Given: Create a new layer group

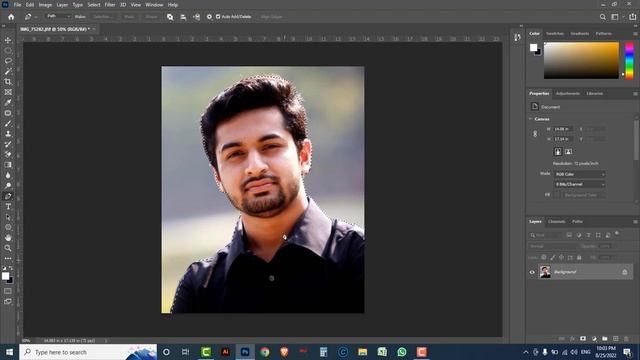Looking at the screenshot, I should click(604, 338).
